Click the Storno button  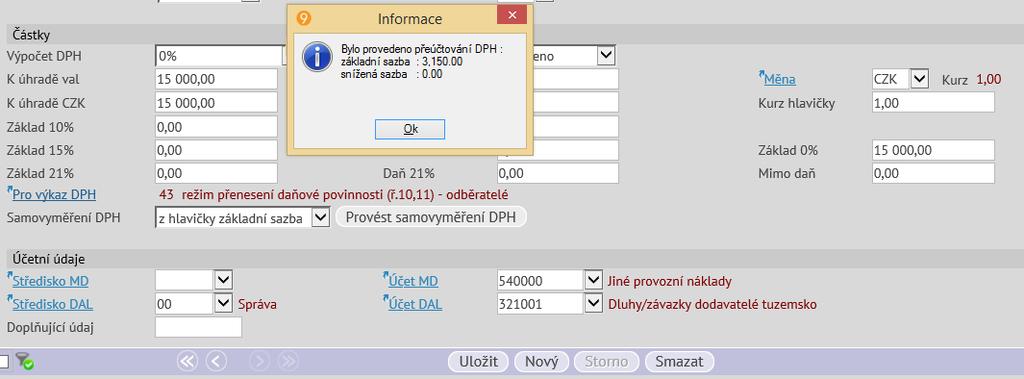pyautogui.click(x=607, y=361)
